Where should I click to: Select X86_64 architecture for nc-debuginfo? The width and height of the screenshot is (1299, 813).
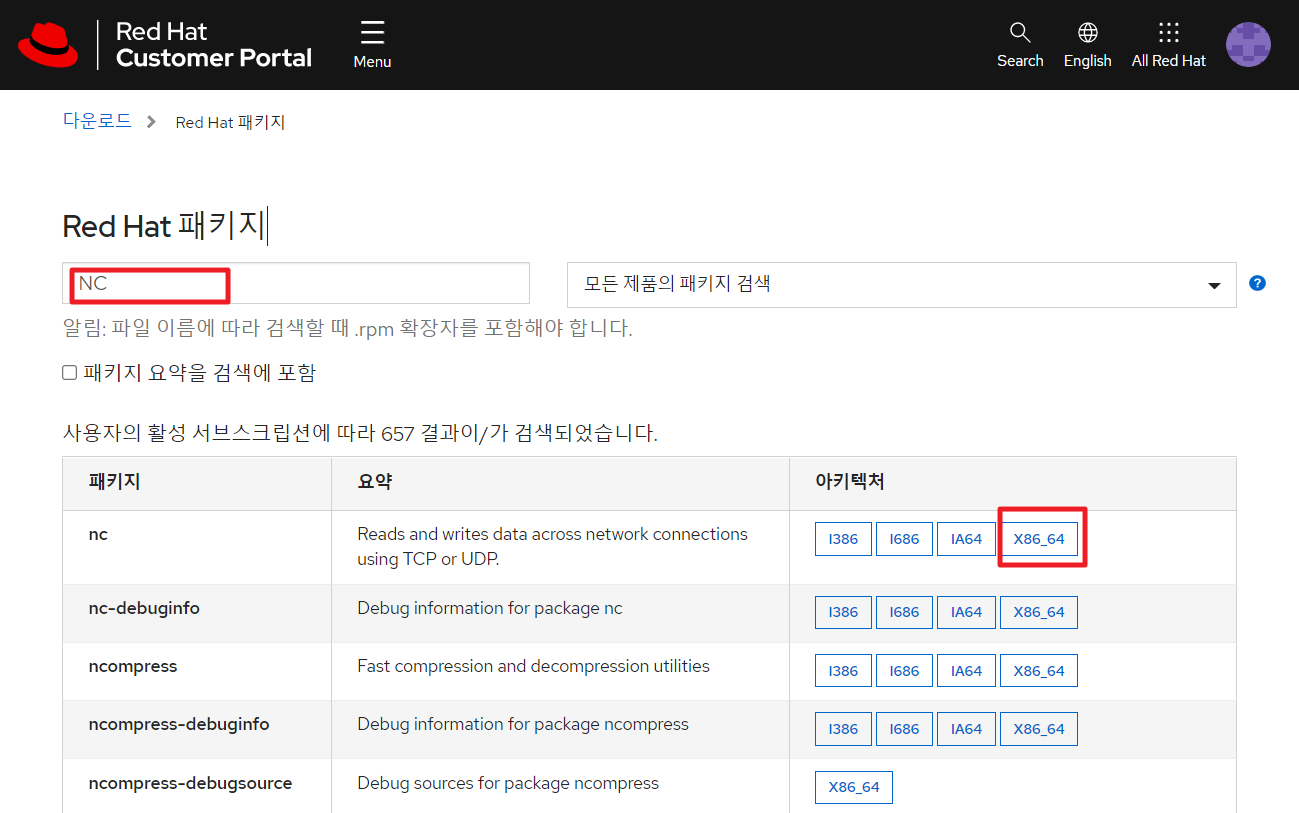pos(1039,612)
